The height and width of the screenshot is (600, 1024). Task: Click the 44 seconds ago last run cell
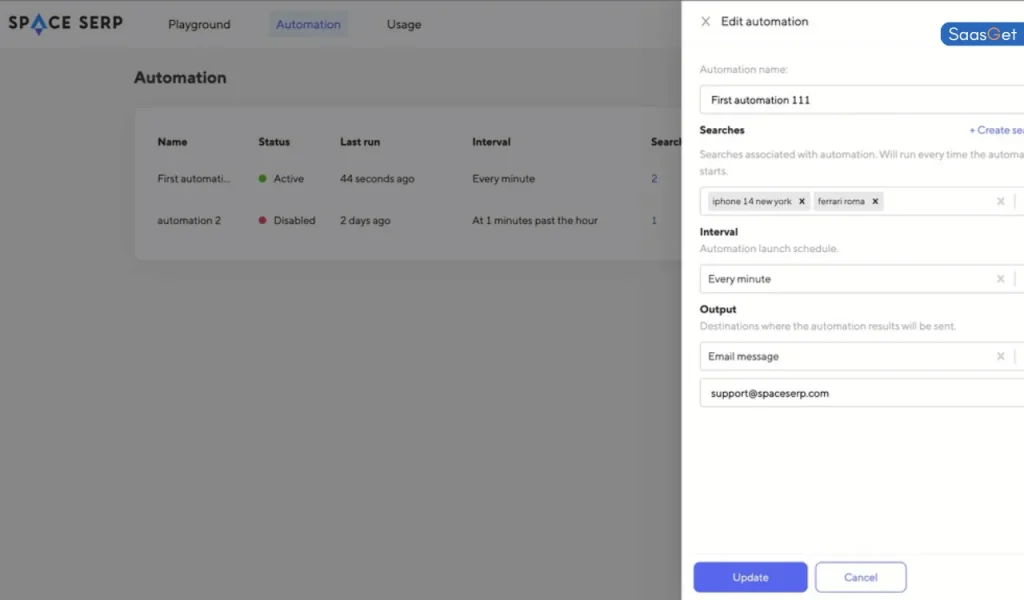click(x=377, y=178)
